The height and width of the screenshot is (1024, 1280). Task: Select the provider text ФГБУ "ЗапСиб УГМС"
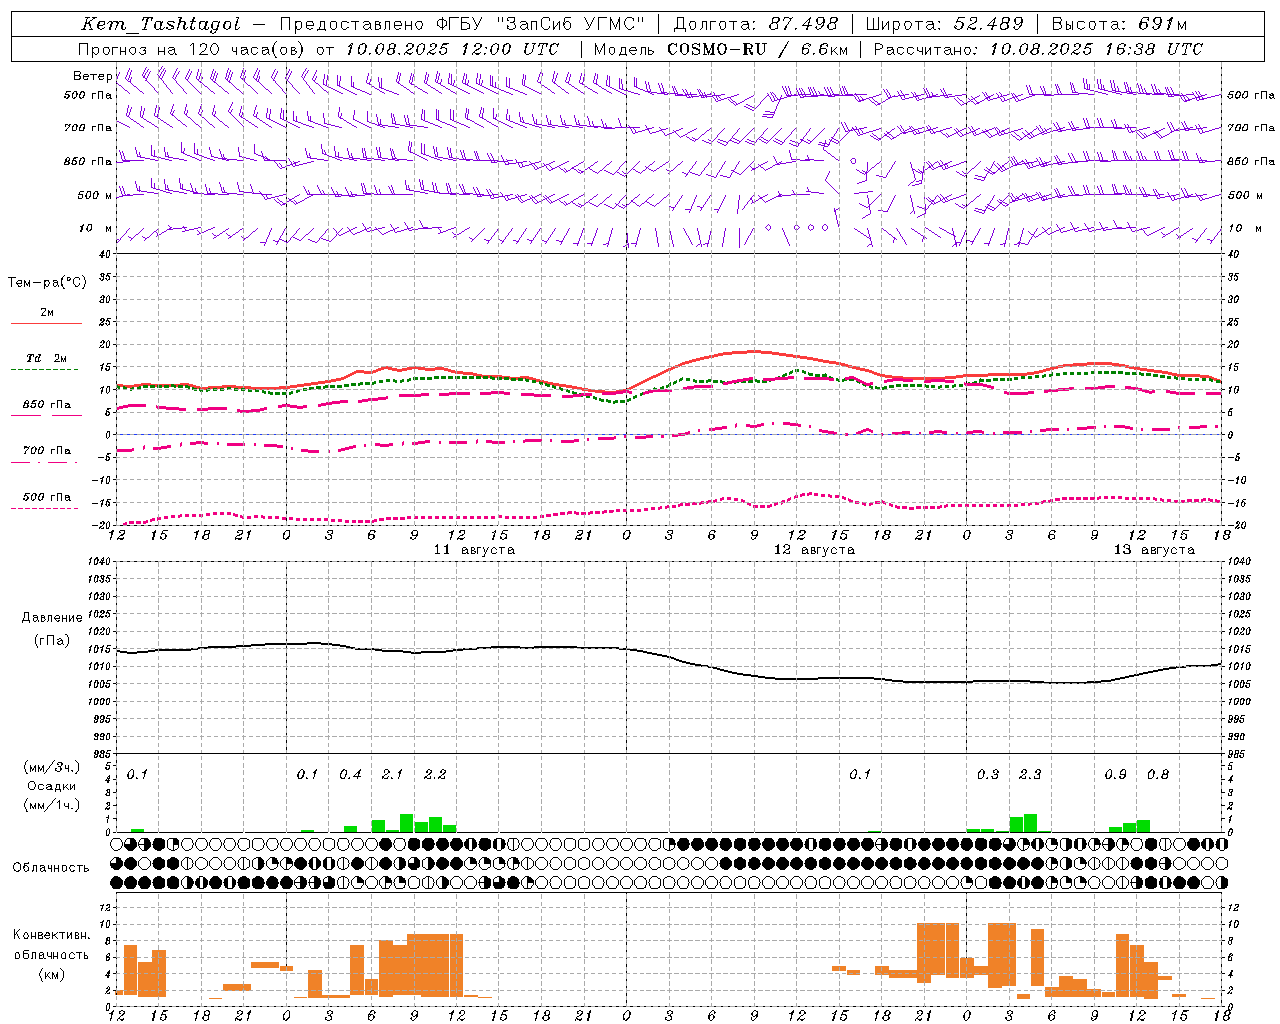tap(541, 24)
